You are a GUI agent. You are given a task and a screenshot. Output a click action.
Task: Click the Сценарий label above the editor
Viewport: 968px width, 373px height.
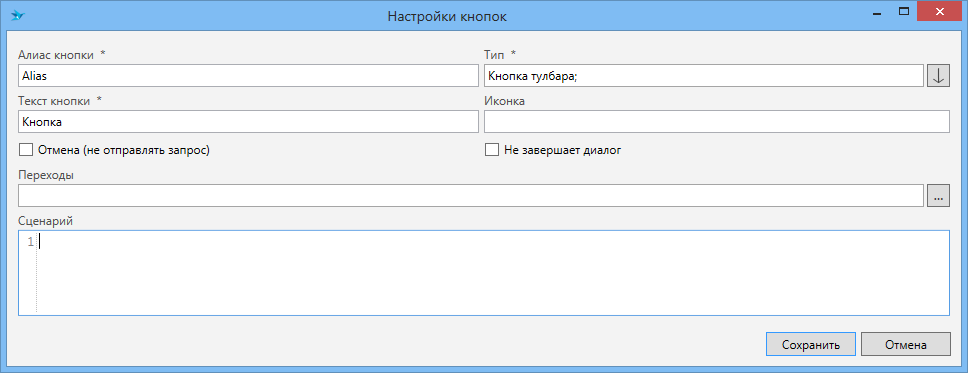[x=46, y=220]
